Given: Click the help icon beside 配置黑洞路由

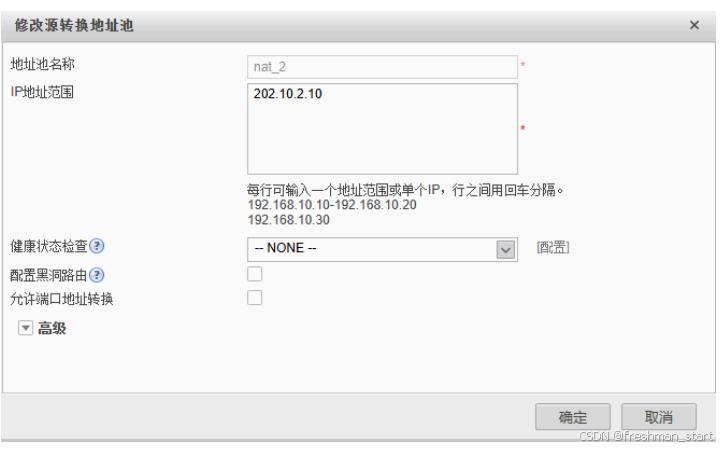Looking at the screenshot, I should tap(96, 275).
